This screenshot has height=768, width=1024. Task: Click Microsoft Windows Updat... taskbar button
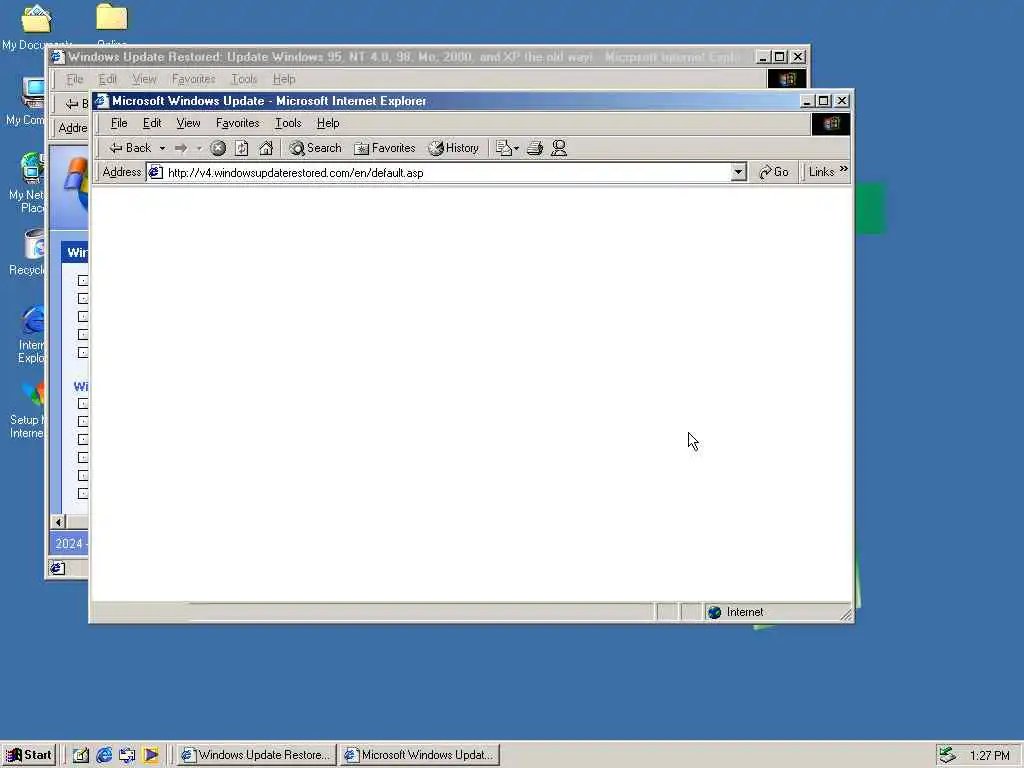click(420, 755)
